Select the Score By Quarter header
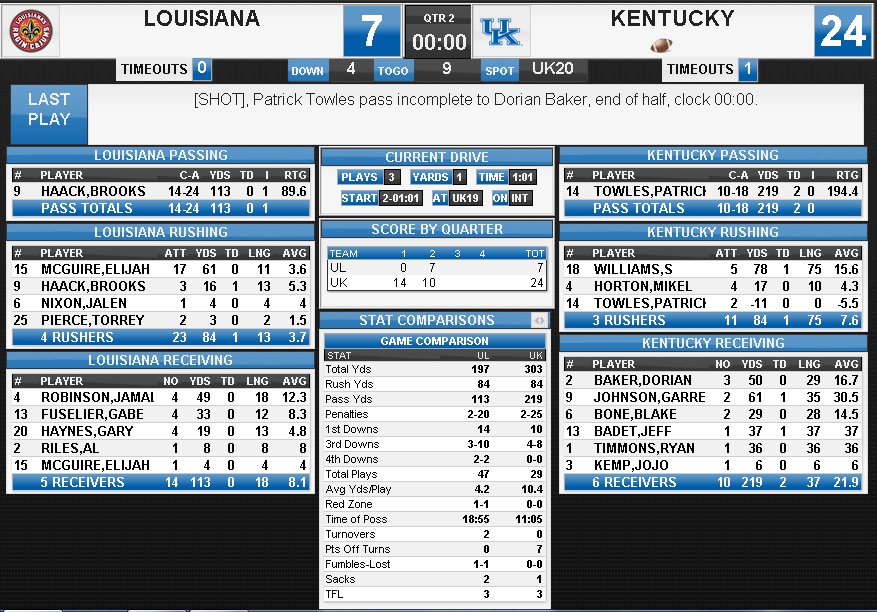 point(437,229)
